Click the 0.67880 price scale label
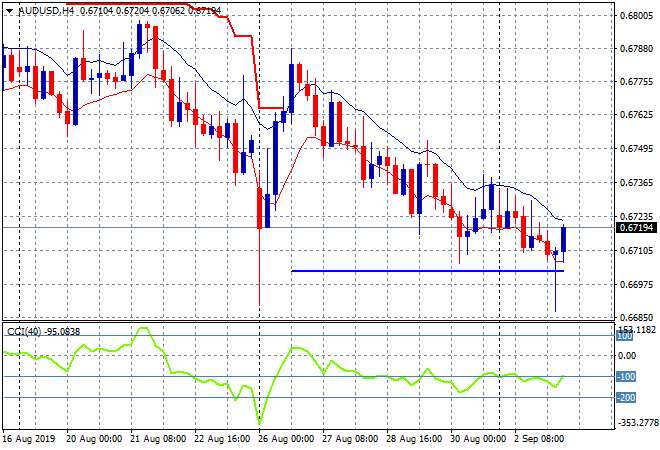Viewport: 660px width, 450px height. tap(636, 49)
